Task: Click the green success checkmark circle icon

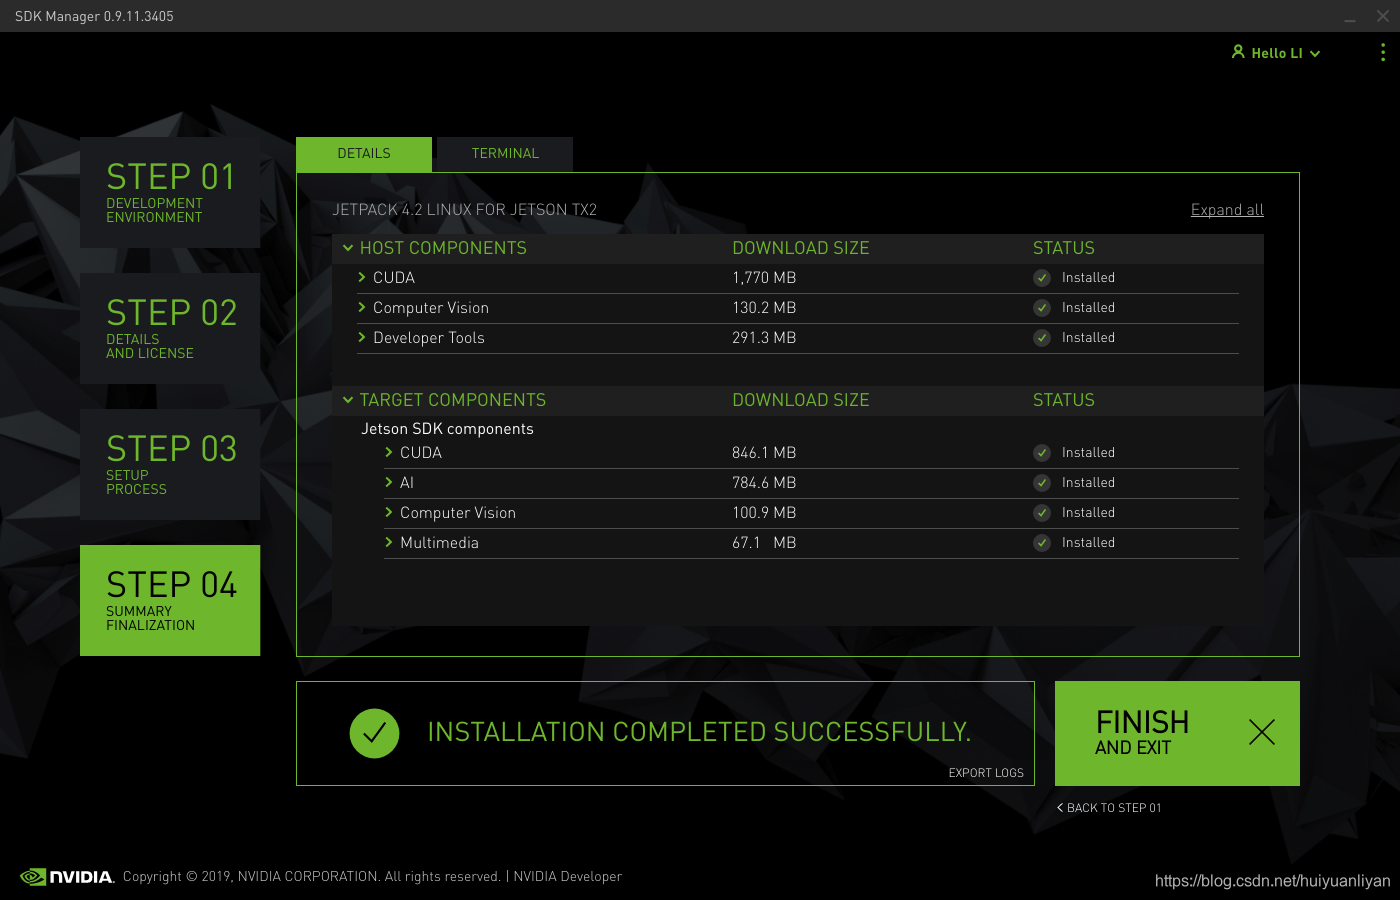Action: [x=374, y=733]
